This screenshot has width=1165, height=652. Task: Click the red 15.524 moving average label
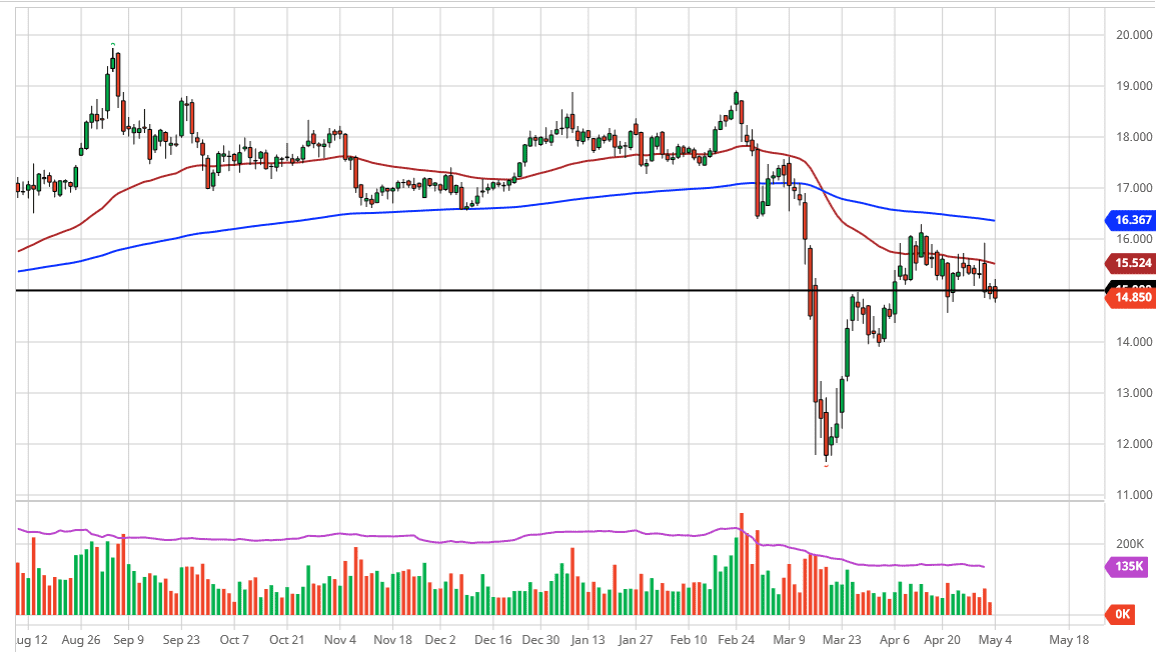coord(1131,263)
